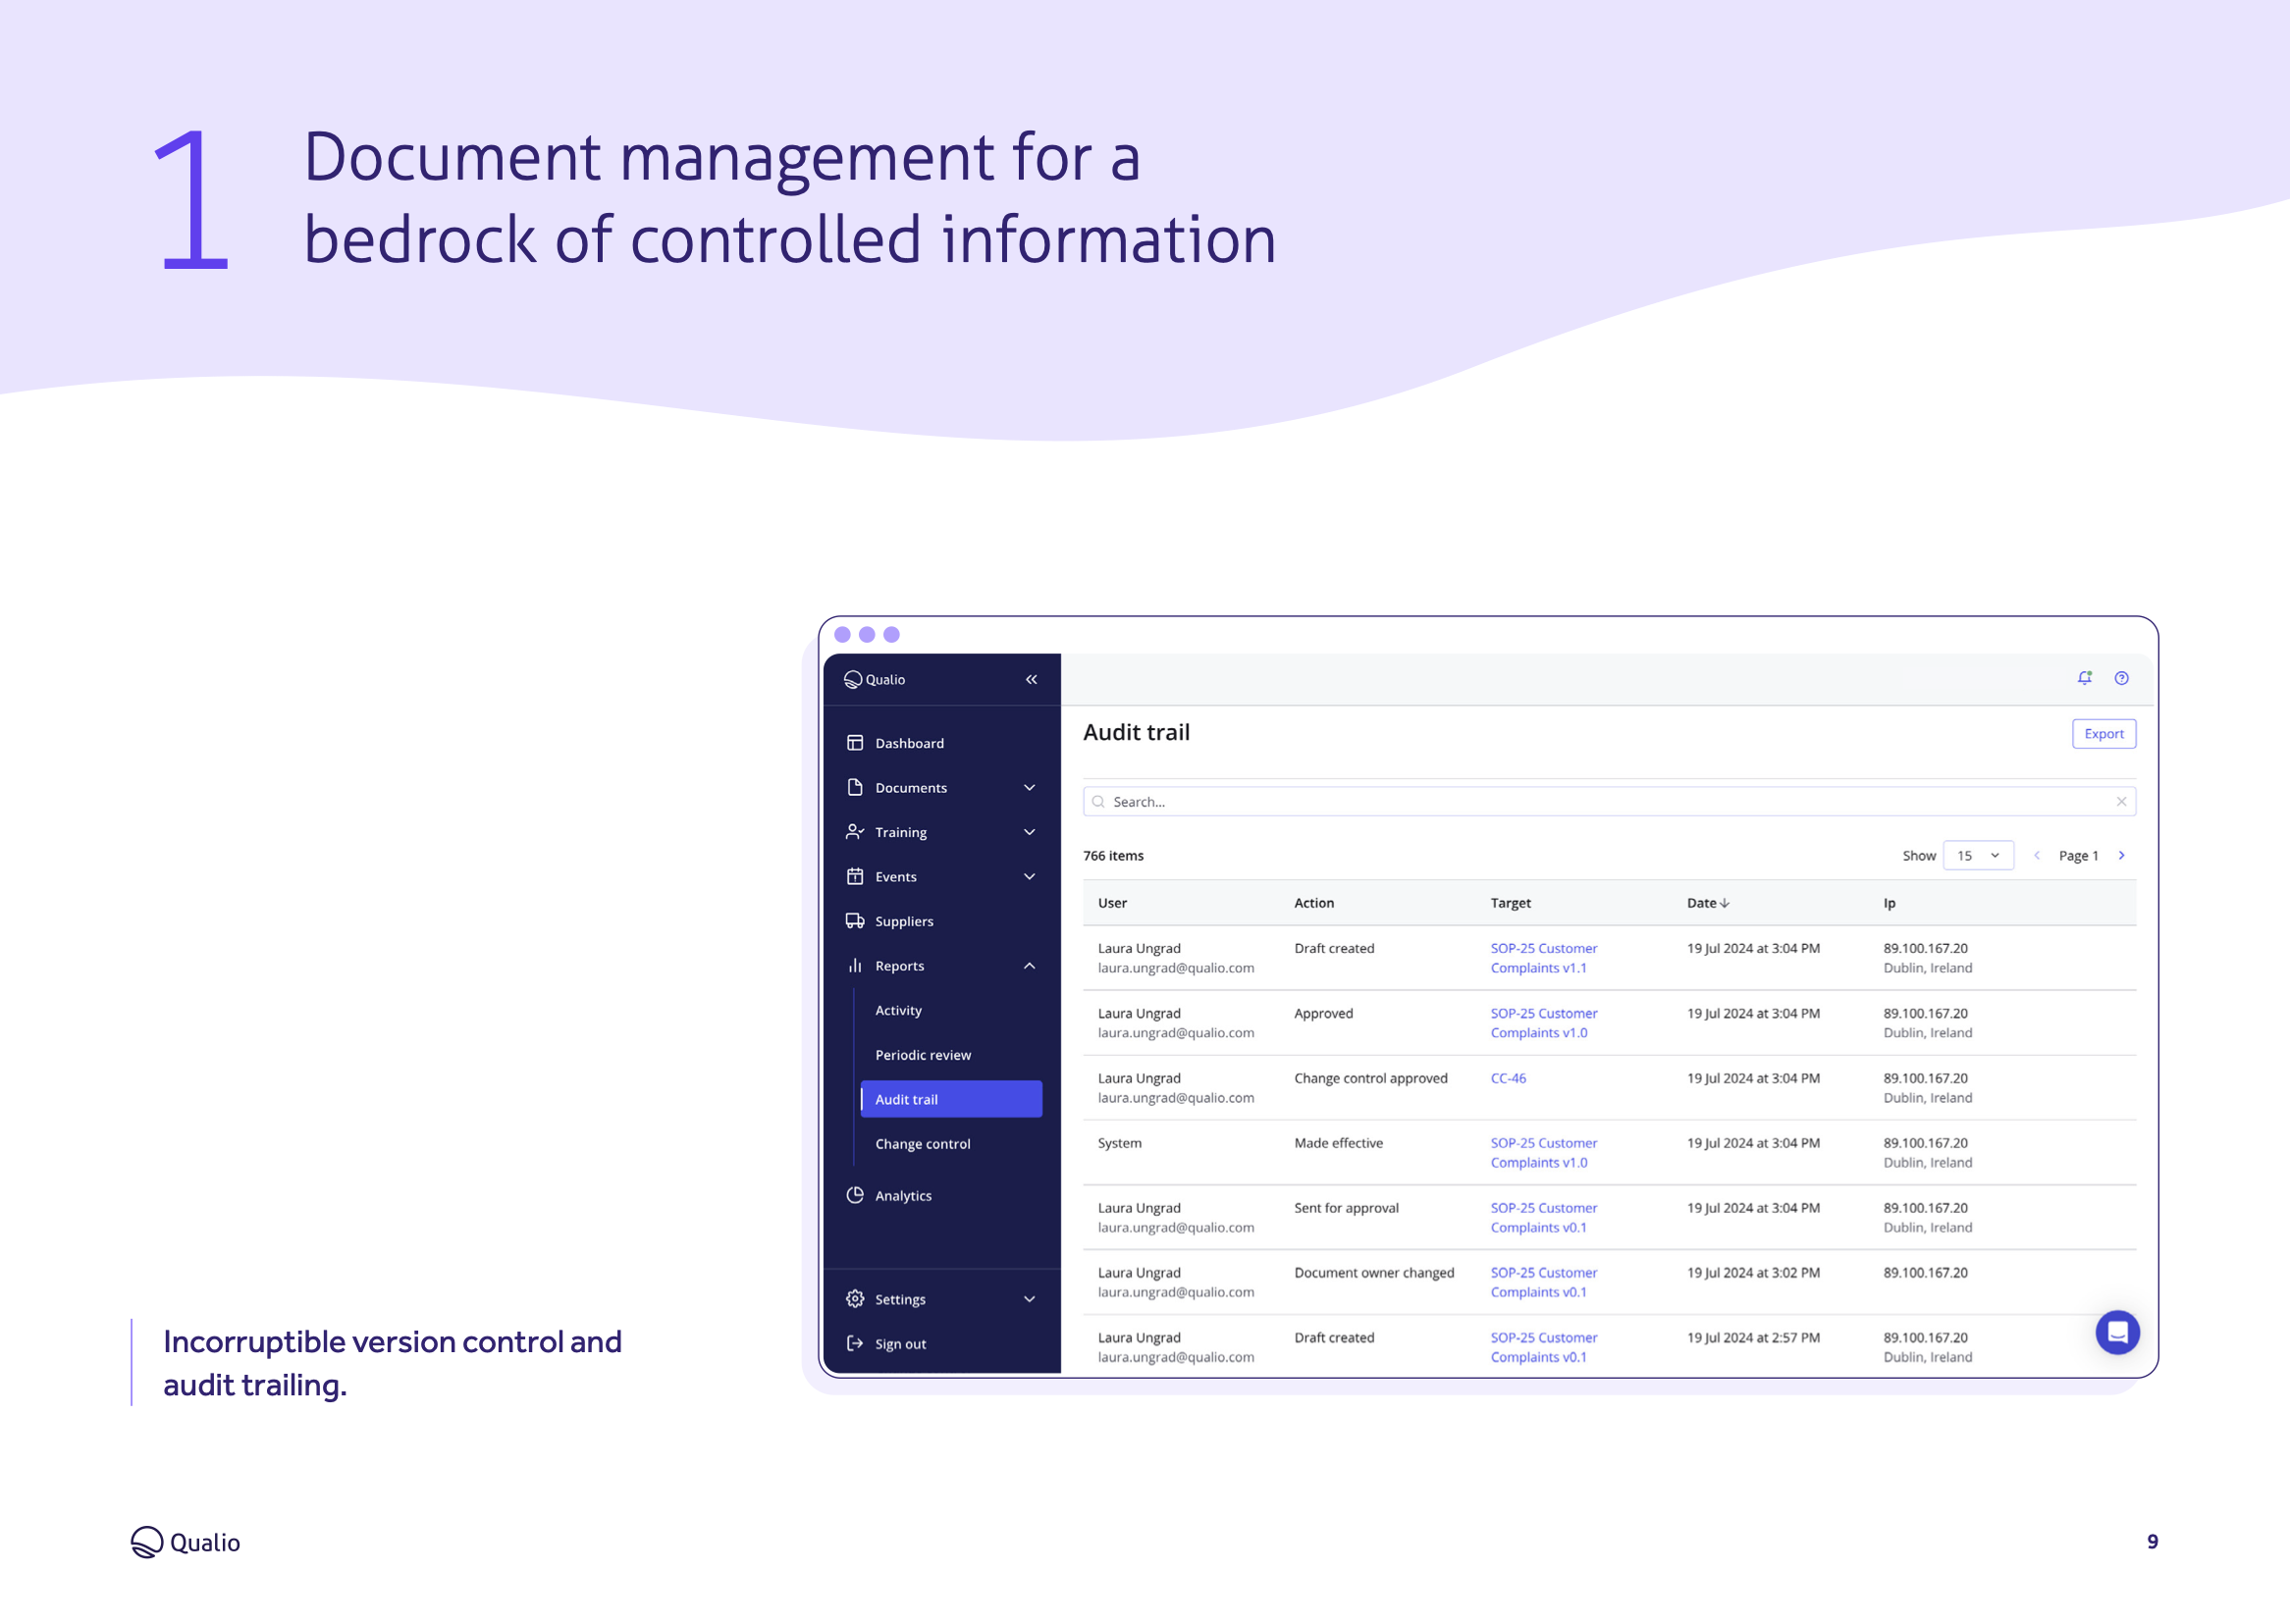Open the Dashboard from the sidebar

[855, 742]
